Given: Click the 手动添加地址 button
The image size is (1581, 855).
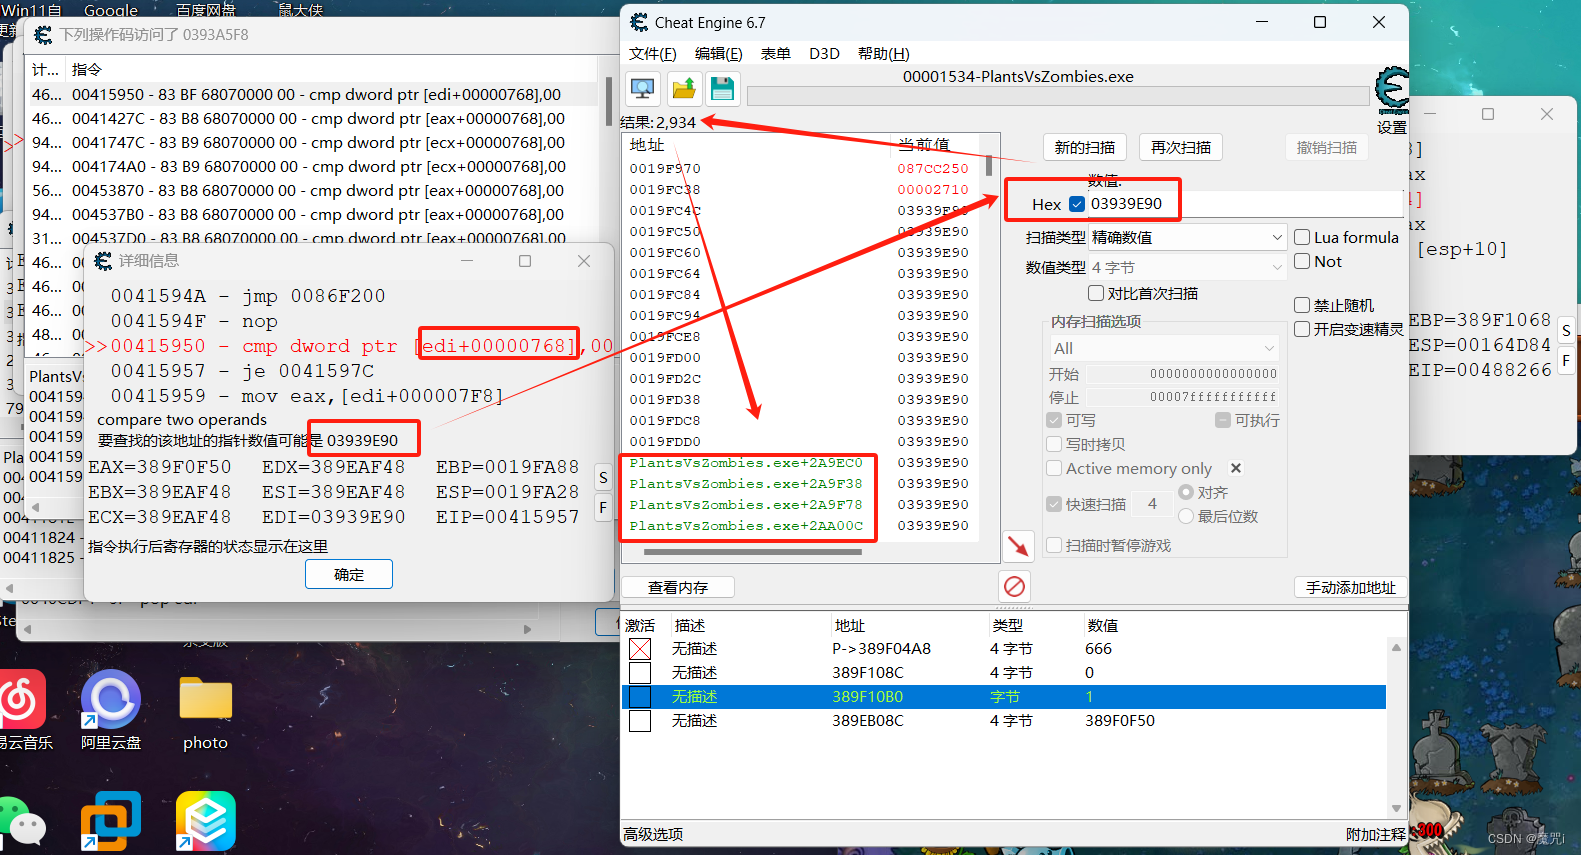Looking at the screenshot, I should 1351,587.
